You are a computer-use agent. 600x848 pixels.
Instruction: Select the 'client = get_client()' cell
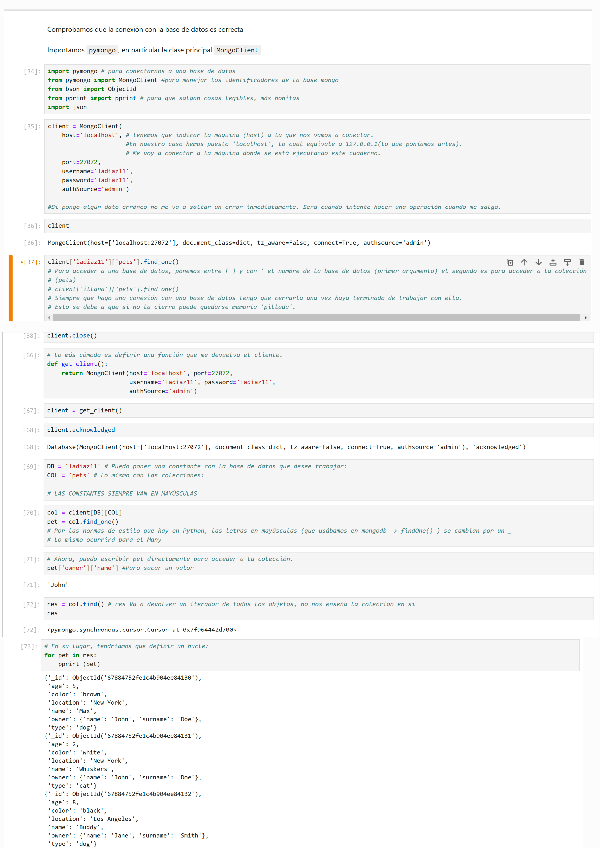300,410
